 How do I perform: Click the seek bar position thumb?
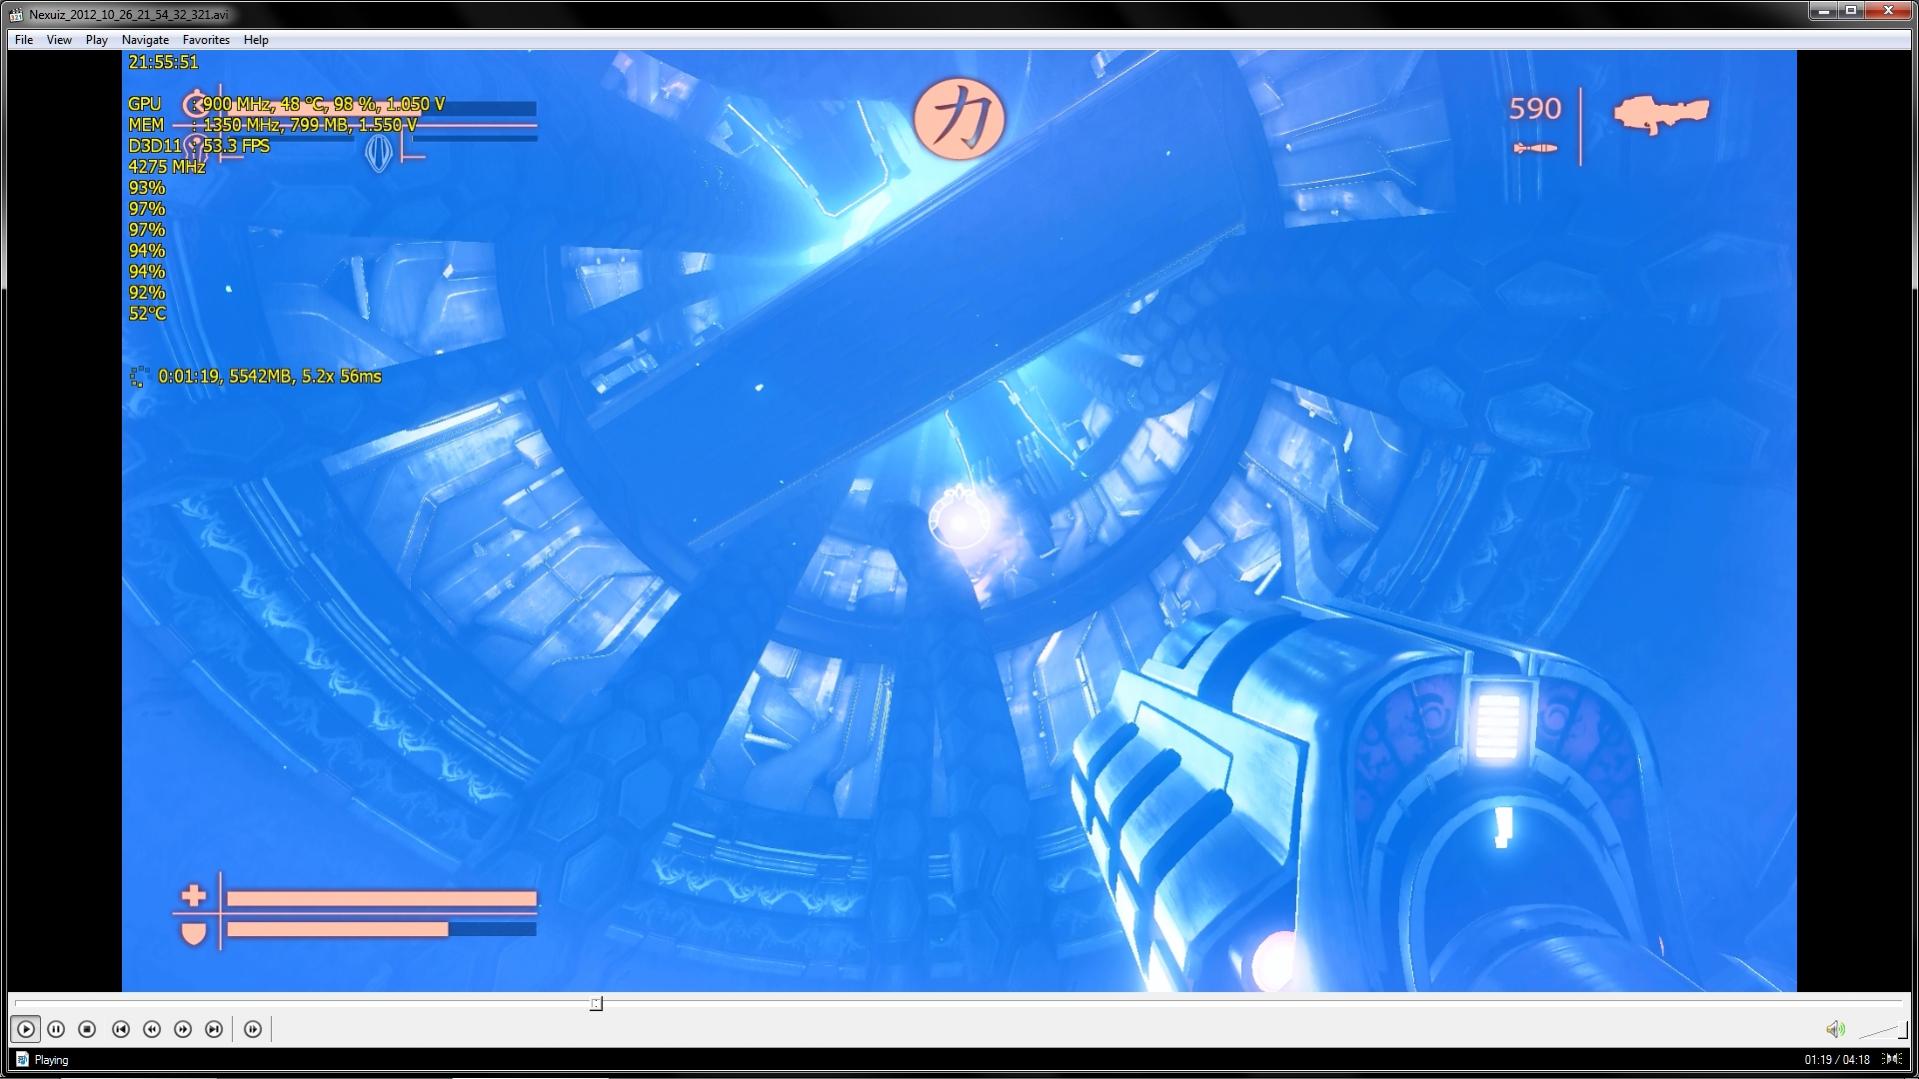coord(596,1003)
